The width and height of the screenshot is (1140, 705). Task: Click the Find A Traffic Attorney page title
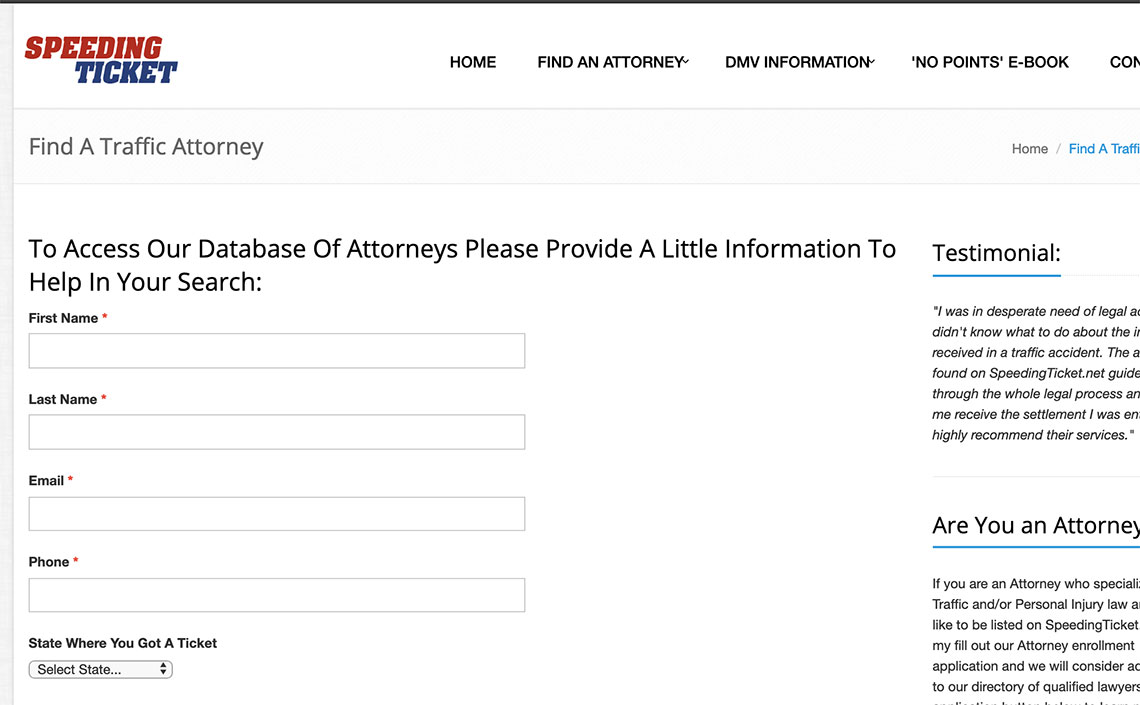click(x=146, y=147)
